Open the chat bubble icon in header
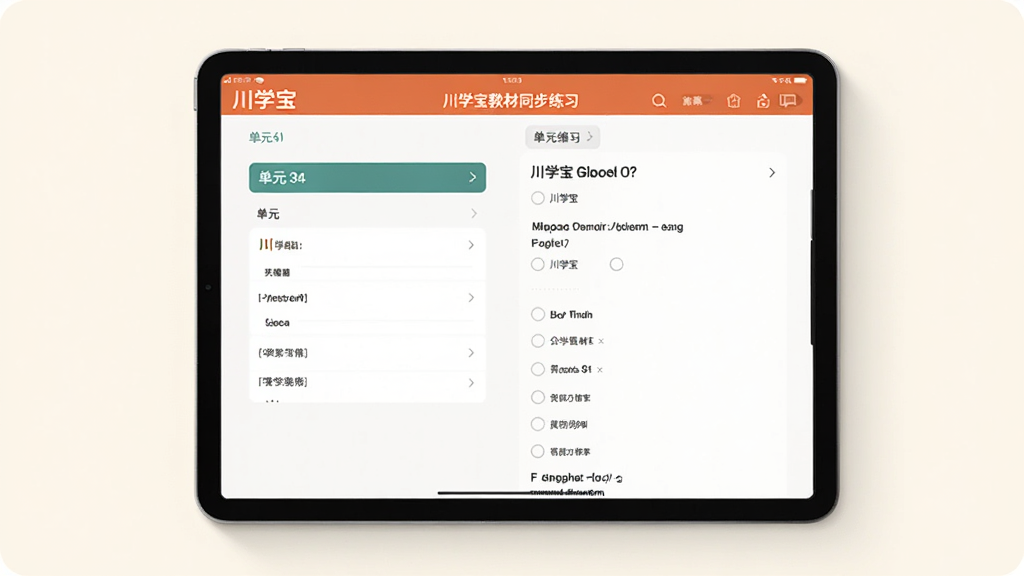Image resolution: width=1024 pixels, height=576 pixels. pos(788,101)
